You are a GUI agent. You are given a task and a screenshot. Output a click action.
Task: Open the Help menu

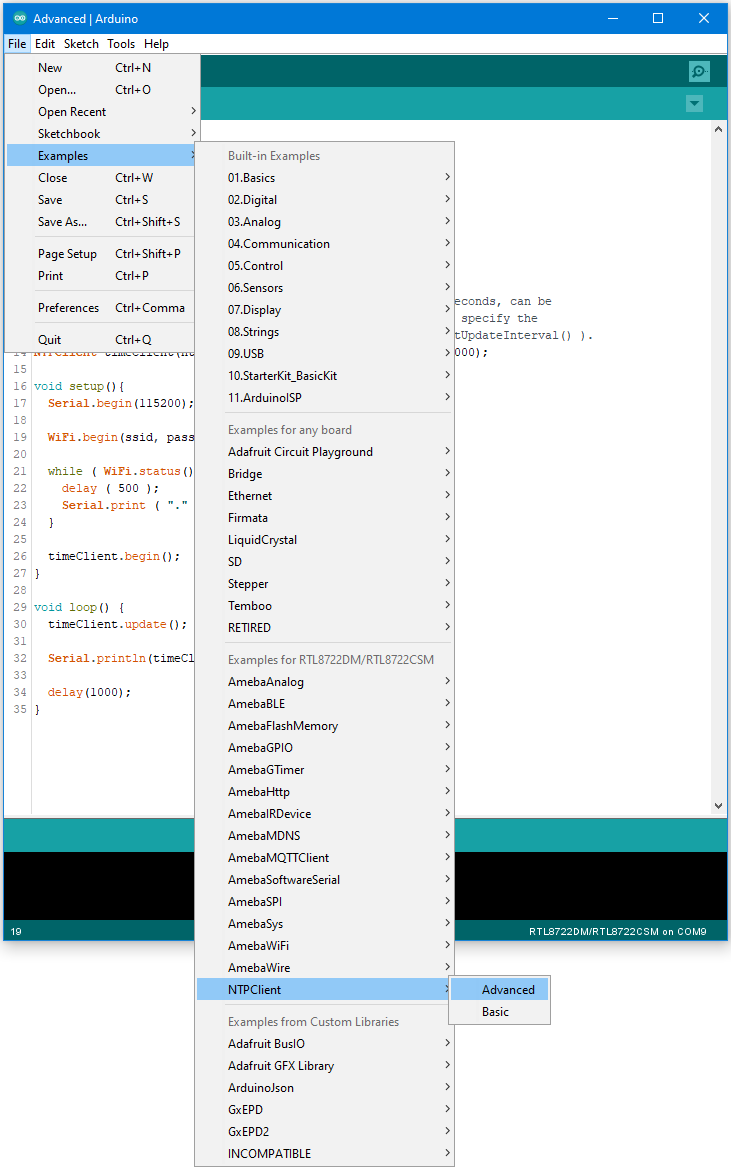[x=156, y=44]
